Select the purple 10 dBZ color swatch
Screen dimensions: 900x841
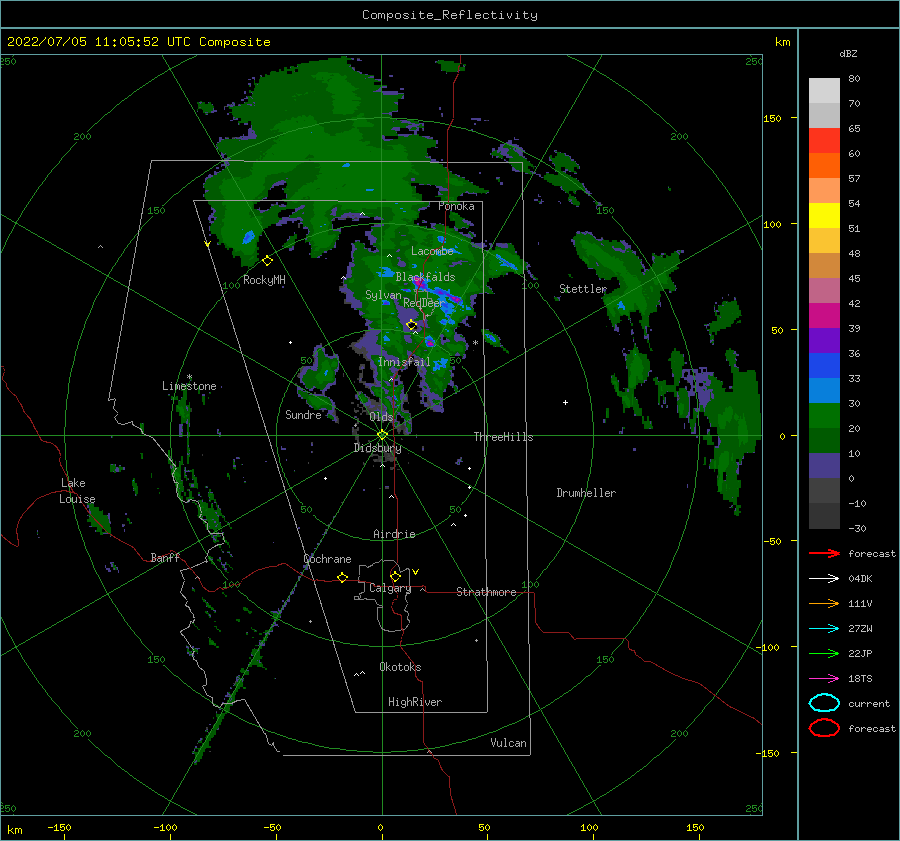(x=824, y=465)
